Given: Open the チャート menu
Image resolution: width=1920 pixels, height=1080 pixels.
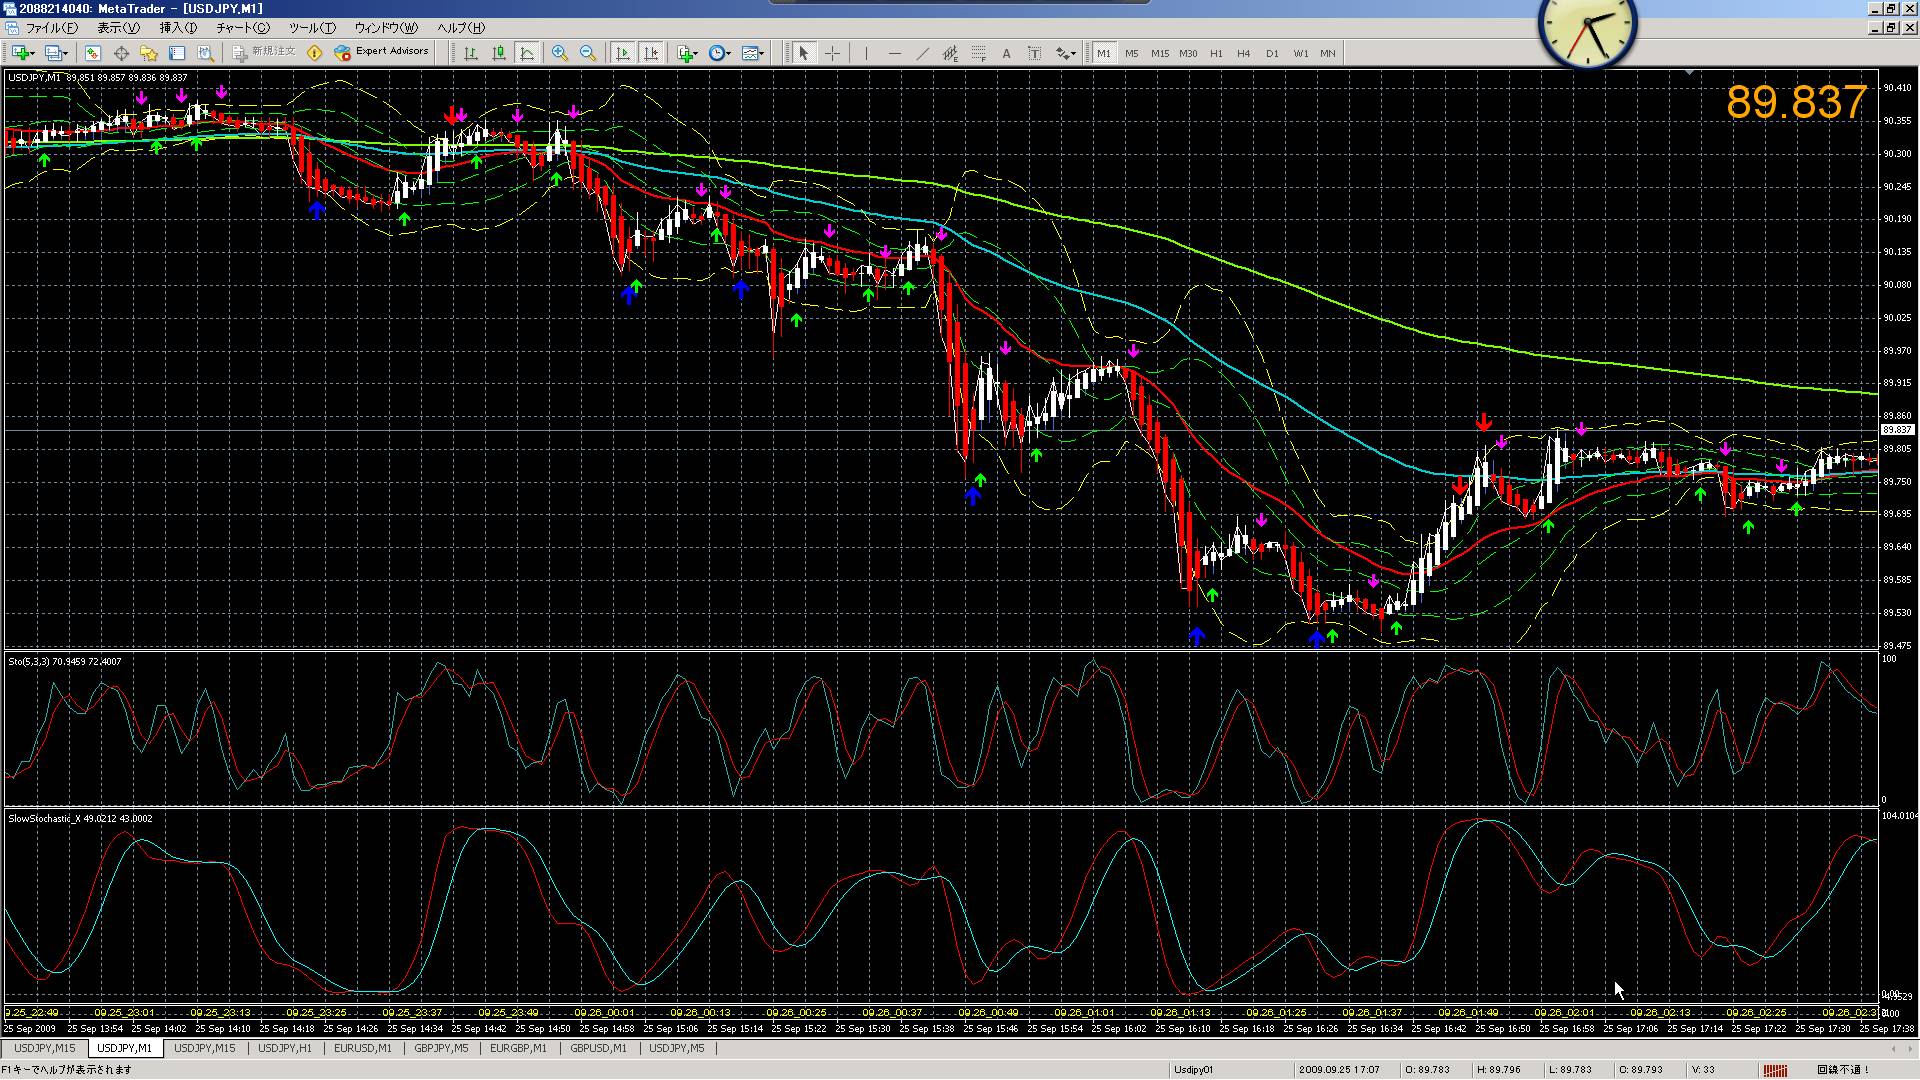Looking at the screenshot, I should click(242, 28).
